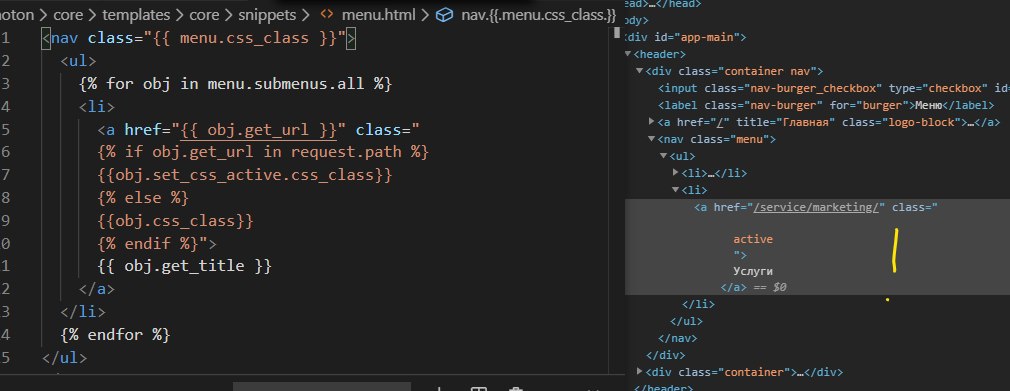This screenshot has height=391, width=1010.
Task: Click the {% endif %}"> line
Action: click(157, 243)
